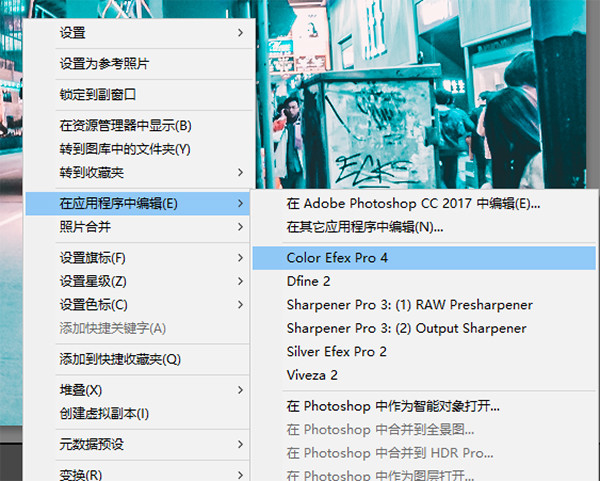
Task: Select Sharpener Pro 3 Output Sharpener
Action: [406, 328]
